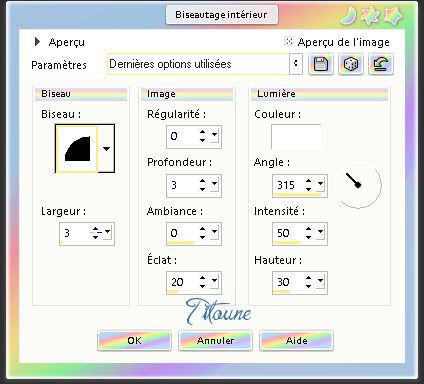Increase Hauteur with the up arrow

[309, 278]
